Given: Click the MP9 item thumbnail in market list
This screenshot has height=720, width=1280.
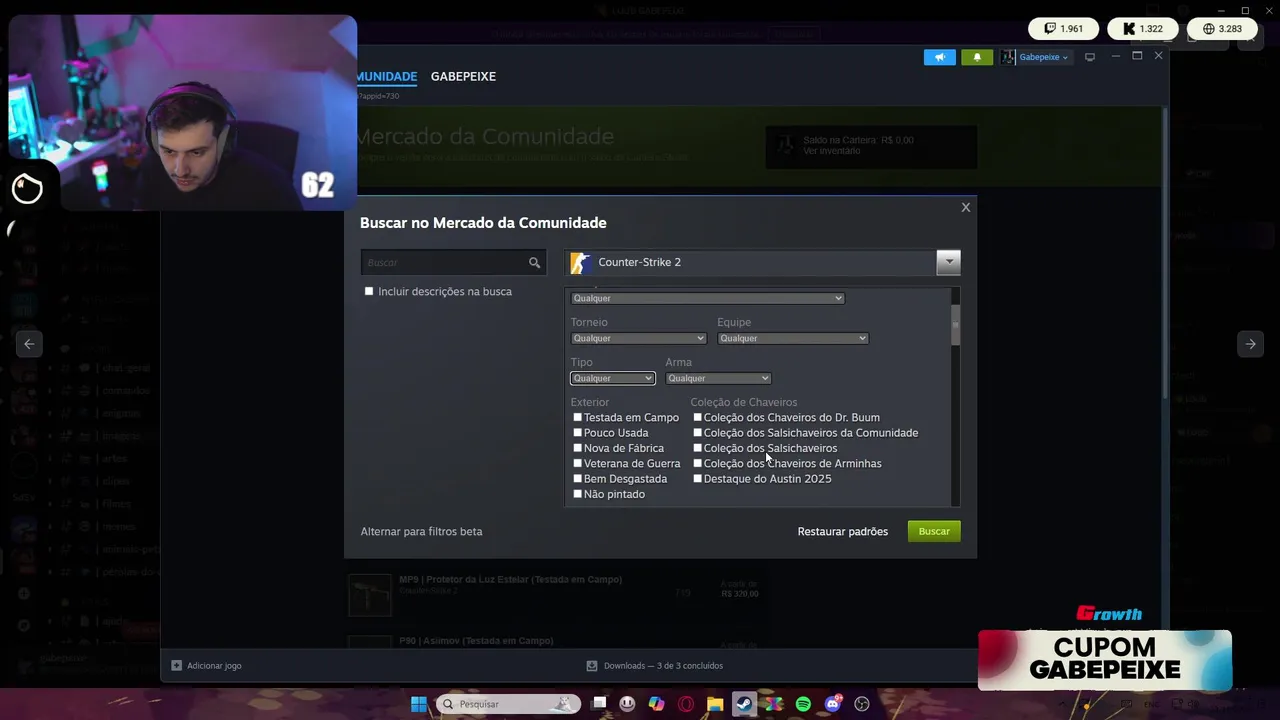Looking at the screenshot, I should tap(370, 595).
